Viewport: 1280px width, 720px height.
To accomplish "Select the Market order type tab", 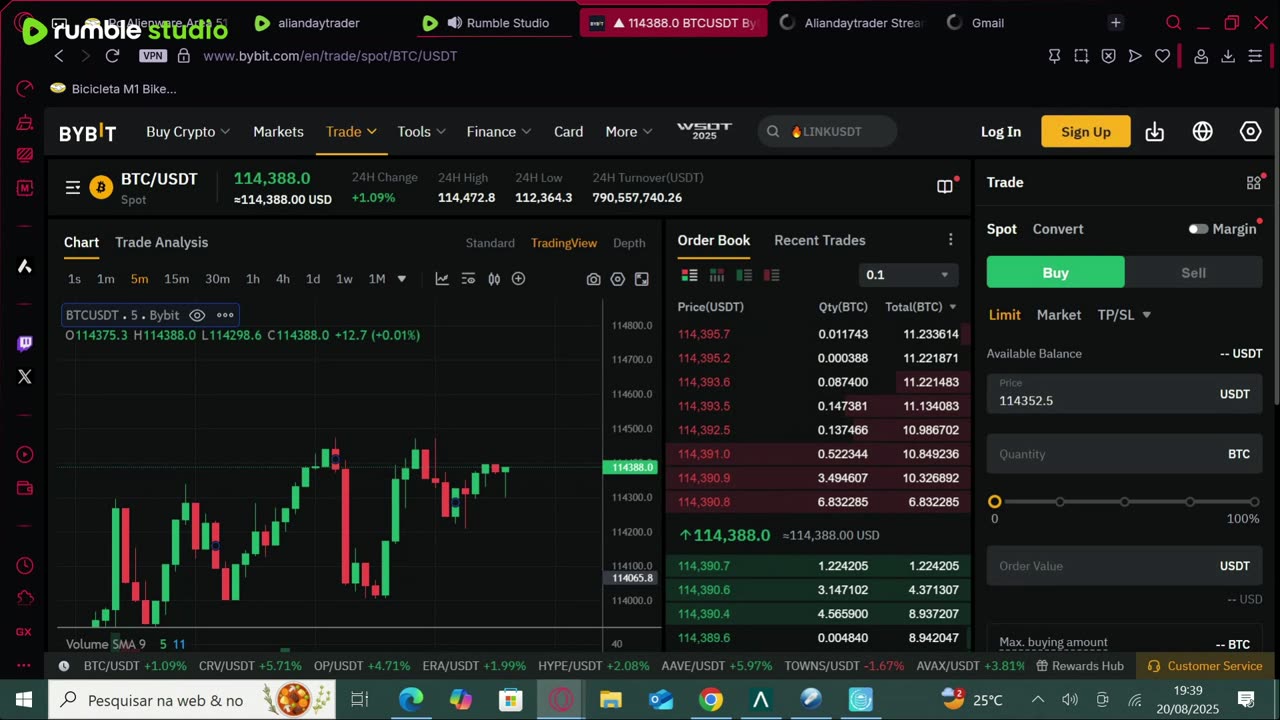I will (1059, 315).
